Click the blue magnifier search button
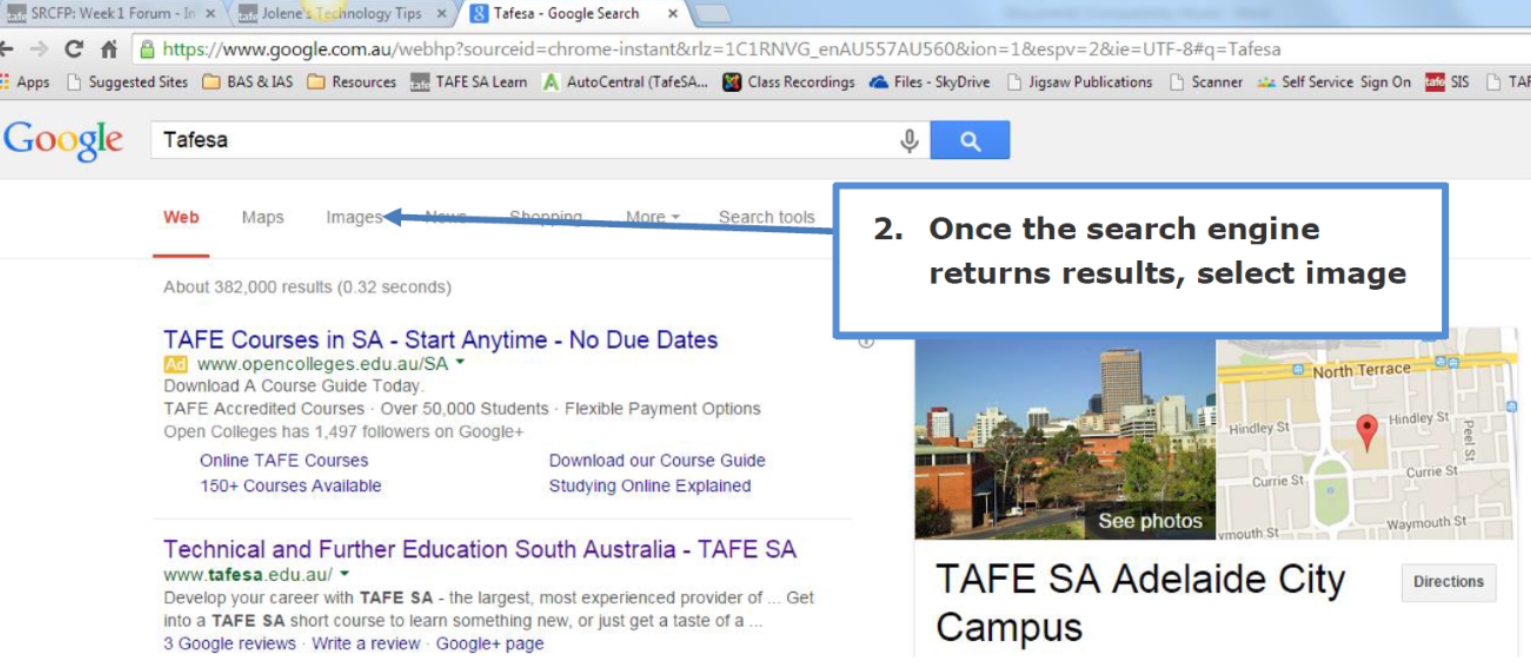This screenshot has width=1531, height=667. [970, 141]
